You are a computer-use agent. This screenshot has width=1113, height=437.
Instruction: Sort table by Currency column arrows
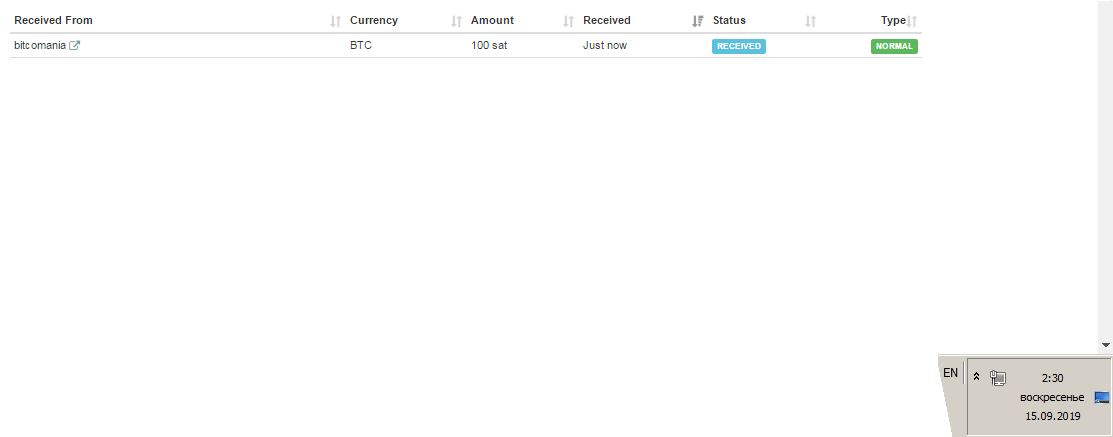[x=456, y=21]
